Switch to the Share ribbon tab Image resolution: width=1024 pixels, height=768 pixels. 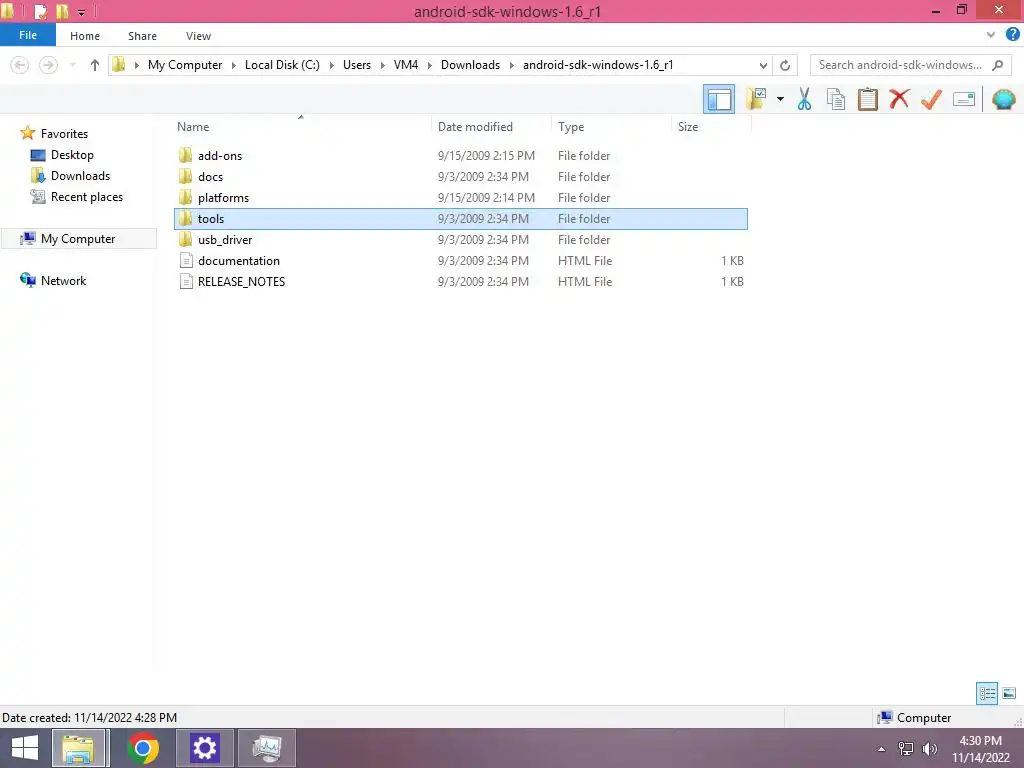(x=142, y=36)
